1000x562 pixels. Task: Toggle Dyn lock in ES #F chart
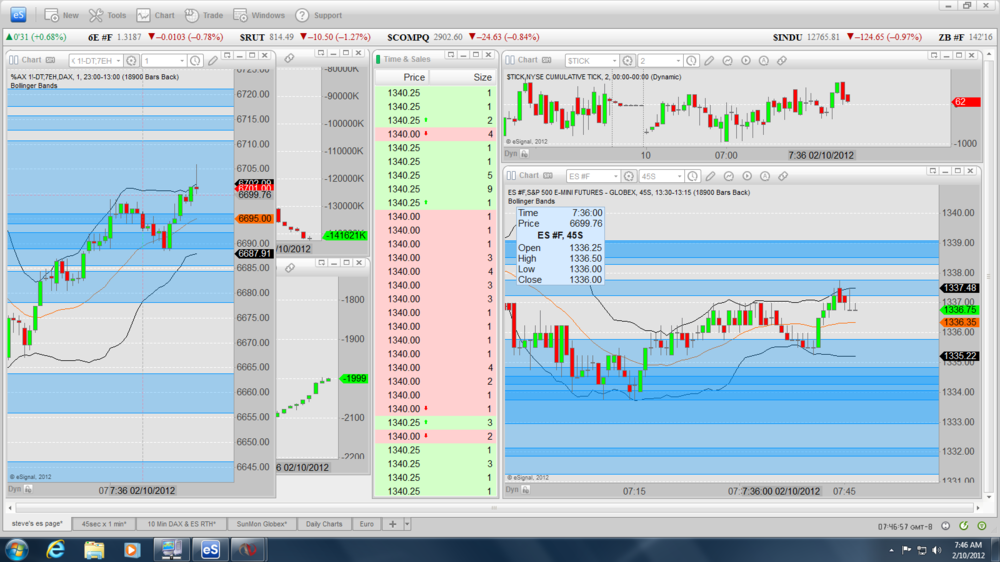click(526, 490)
